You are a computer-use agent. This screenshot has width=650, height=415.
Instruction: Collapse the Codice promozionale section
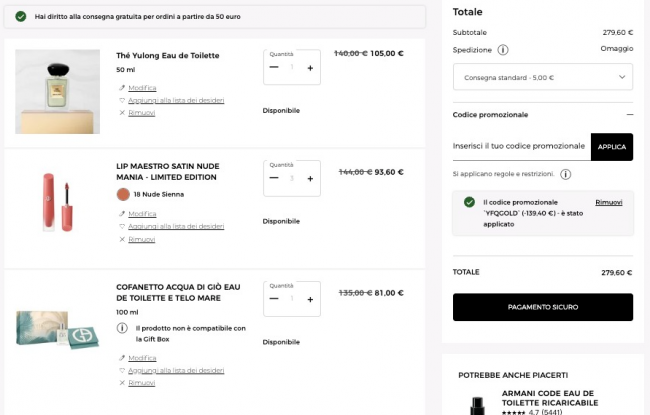point(629,115)
